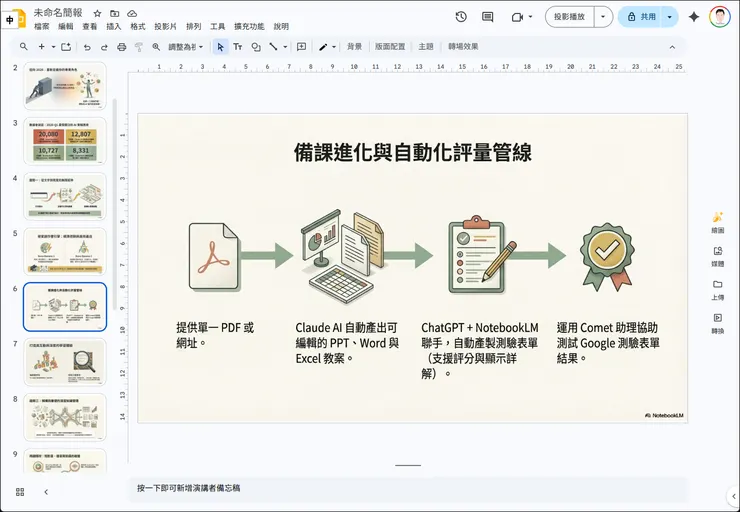Switch to grid view of slides
Screen dimensions: 740x512
pyautogui.click(x=20, y=492)
